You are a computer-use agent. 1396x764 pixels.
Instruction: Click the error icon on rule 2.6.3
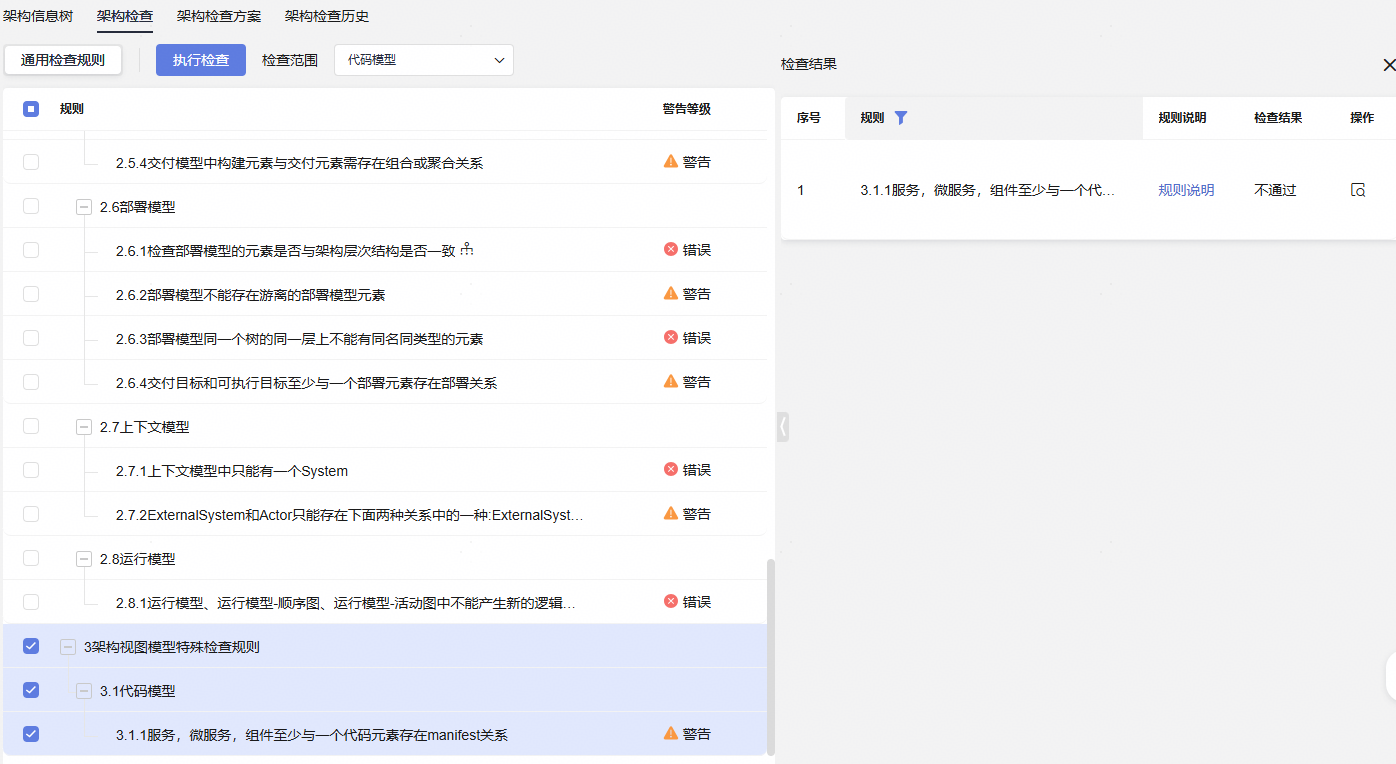671,338
